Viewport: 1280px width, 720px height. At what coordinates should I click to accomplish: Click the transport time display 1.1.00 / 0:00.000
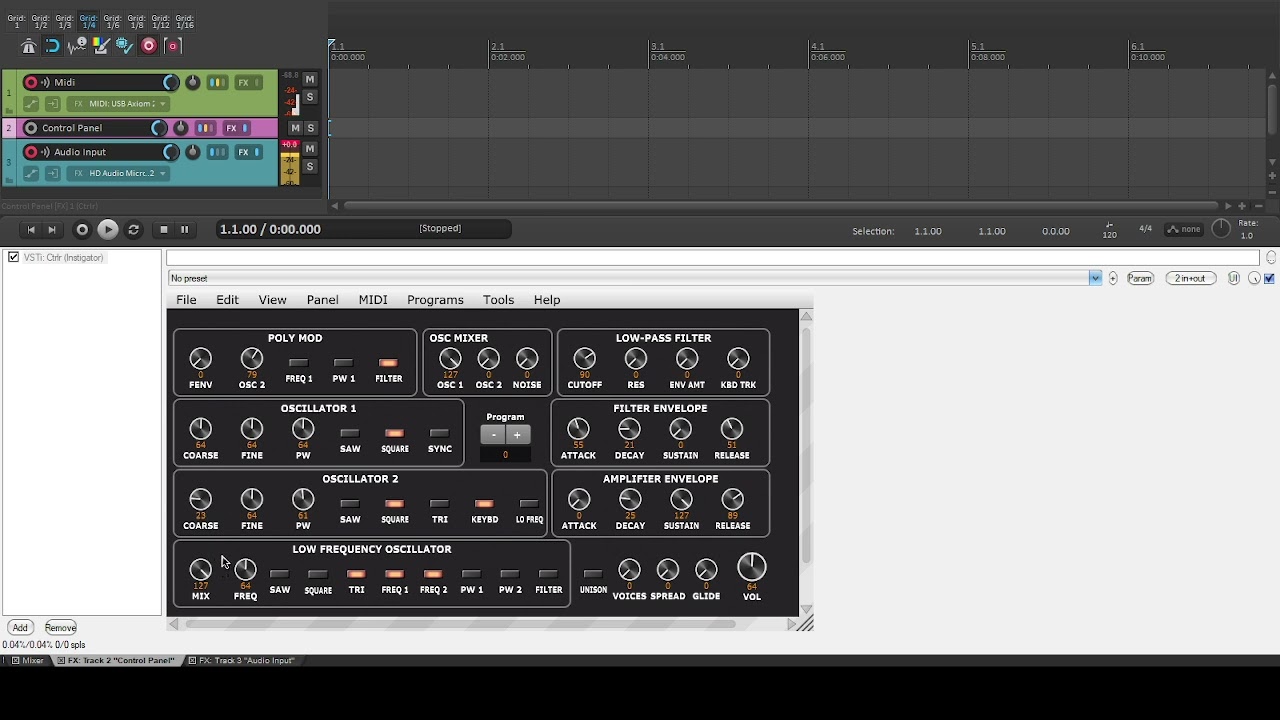[270, 229]
